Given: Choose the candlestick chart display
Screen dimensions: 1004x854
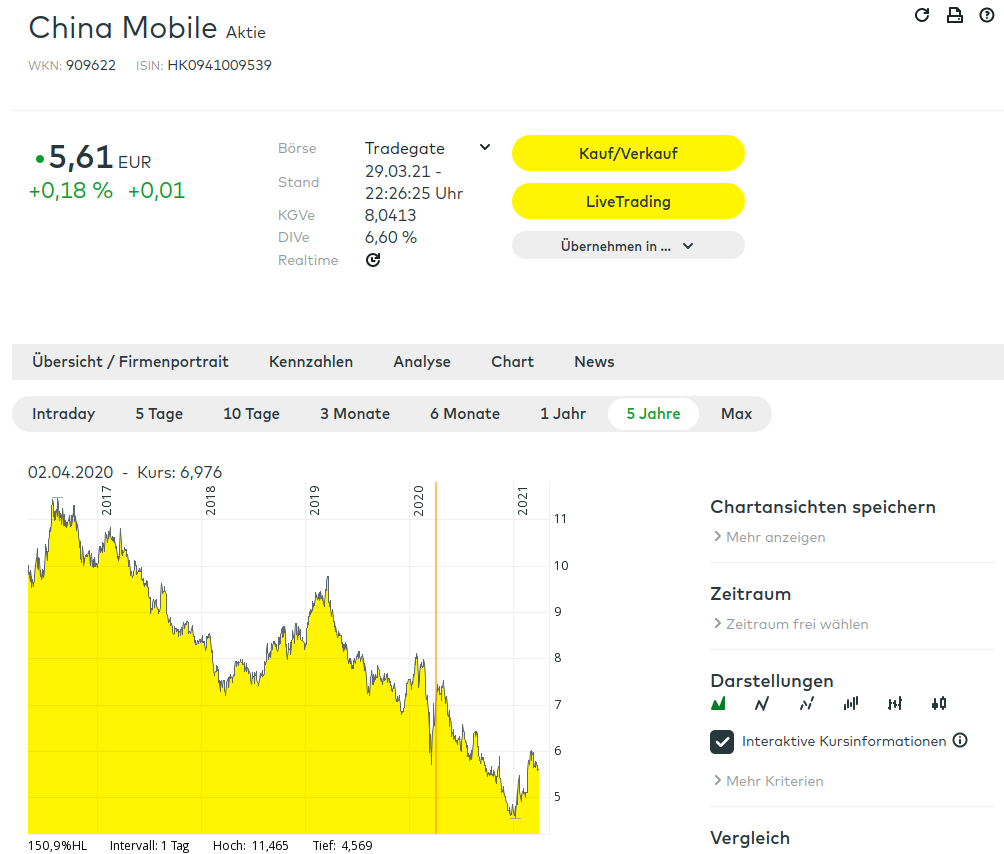Looking at the screenshot, I should [938, 704].
